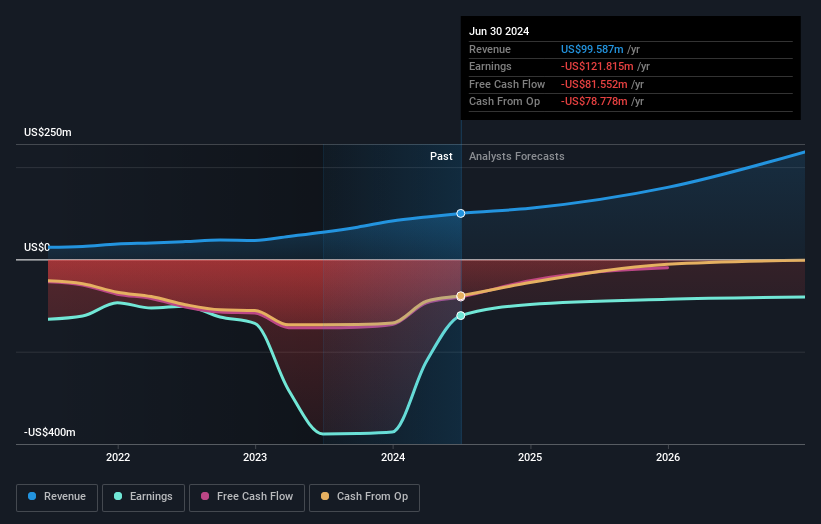Click the 2024 x-axis label
The height and width of the screenshot is (524, 821).
393,457
